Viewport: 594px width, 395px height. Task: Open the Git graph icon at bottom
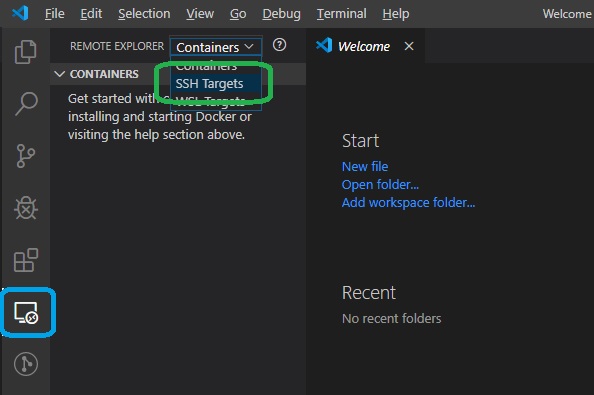pyautogui.click(x=26, y=364)
